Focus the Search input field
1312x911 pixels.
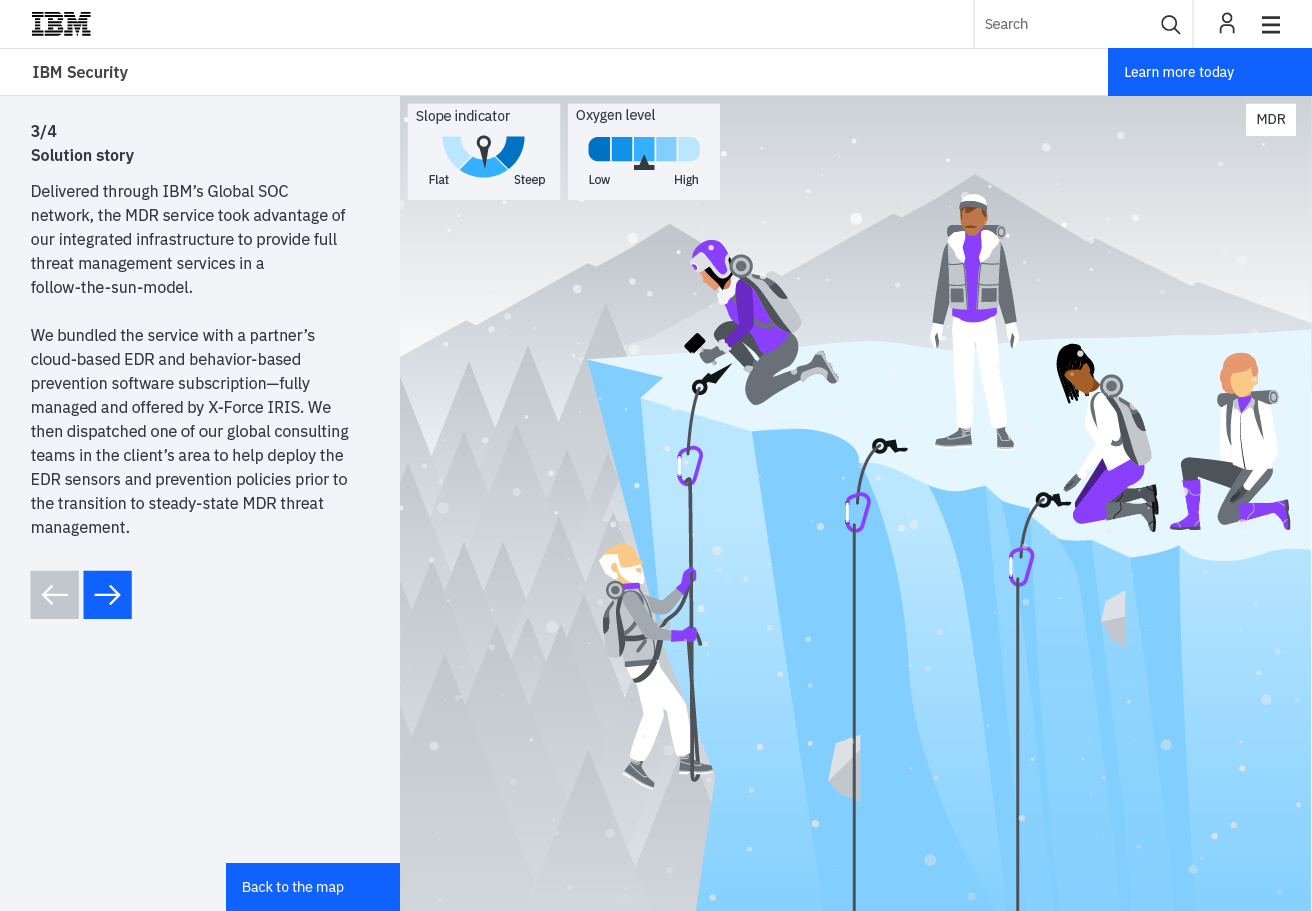(1066, 24)
